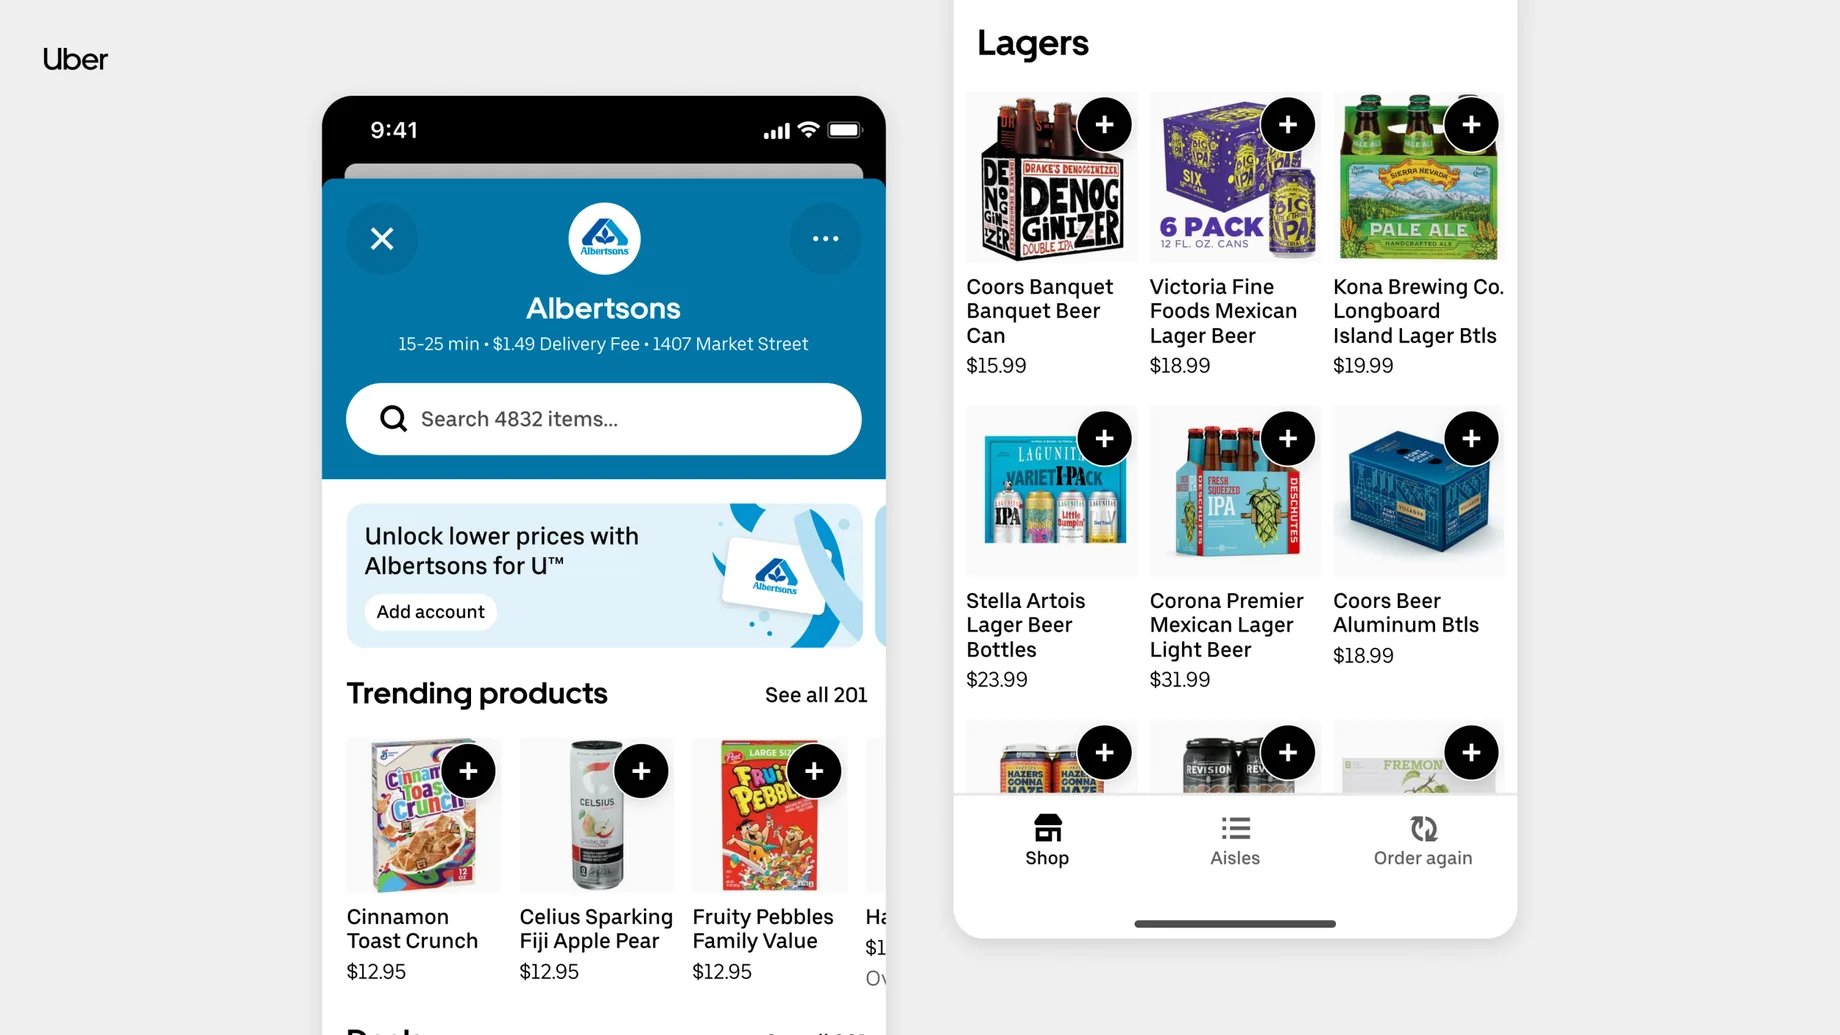The image size is (1840, 1035).
Task: Open the Aisles tab
Action: 1235,840
